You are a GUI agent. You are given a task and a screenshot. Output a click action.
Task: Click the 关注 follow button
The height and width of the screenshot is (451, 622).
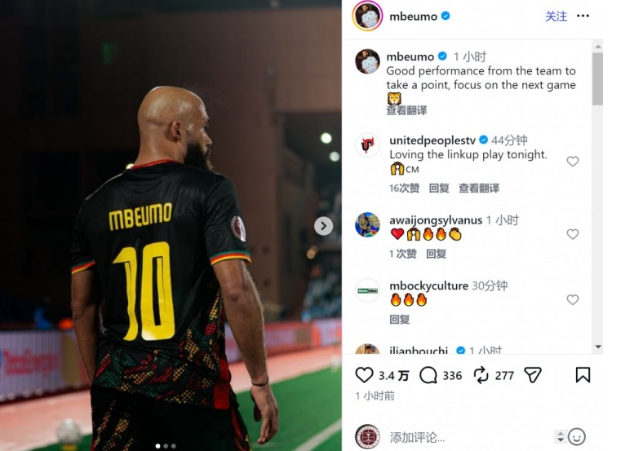click(x=556, y=16)
